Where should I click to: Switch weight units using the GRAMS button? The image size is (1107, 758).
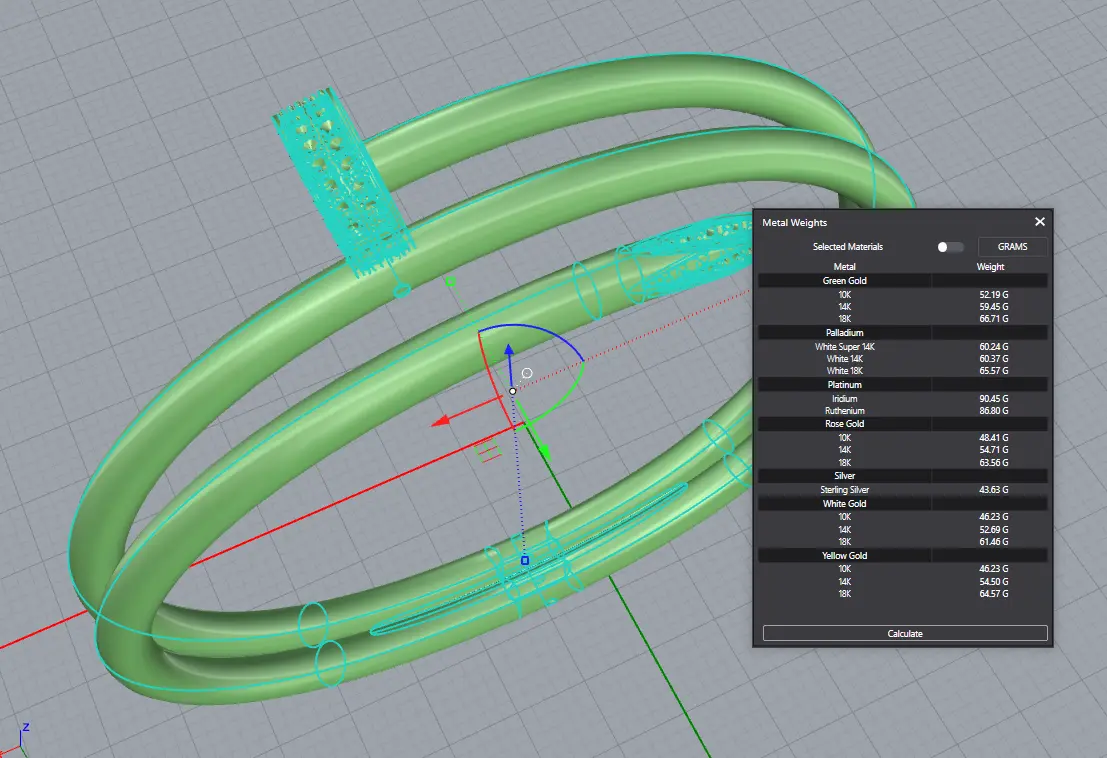(1012, 247)
